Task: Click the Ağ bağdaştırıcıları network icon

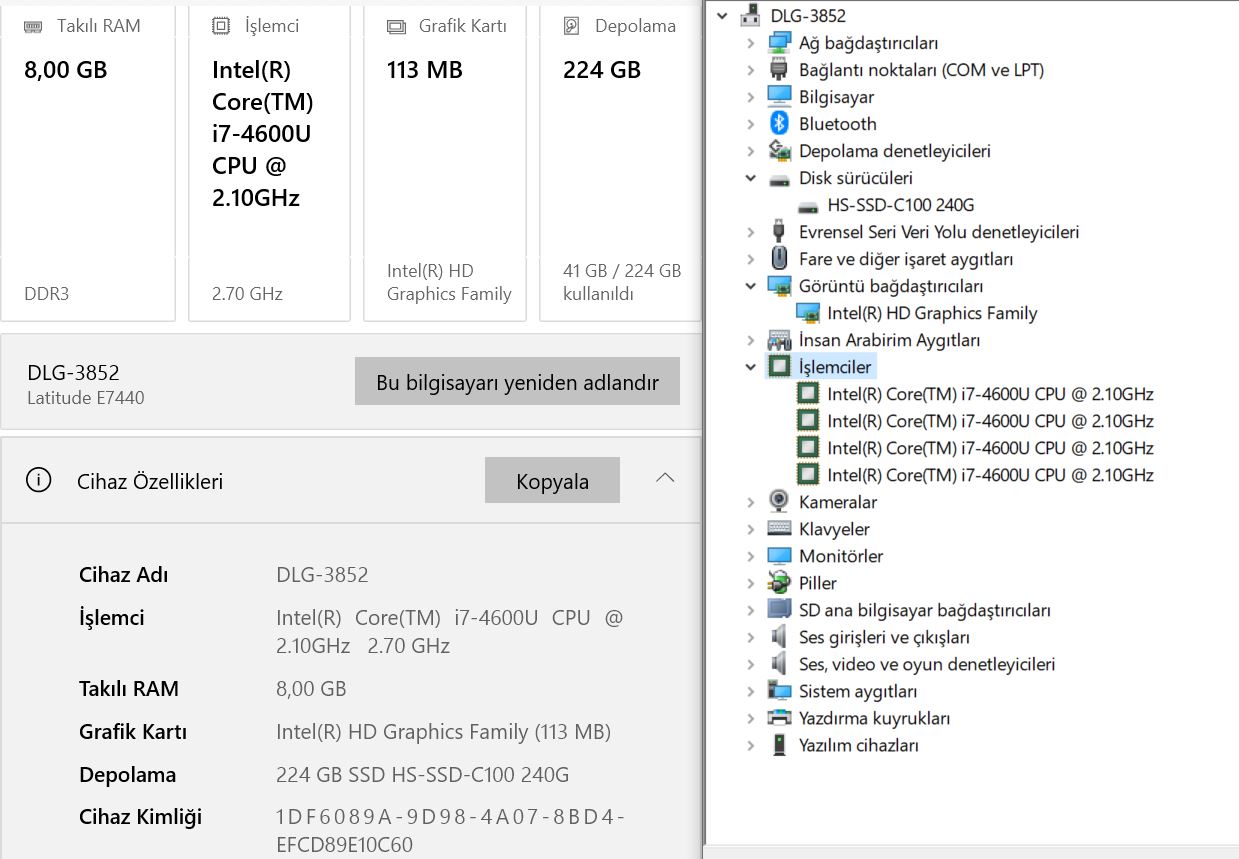Action: tap(780, 43)
